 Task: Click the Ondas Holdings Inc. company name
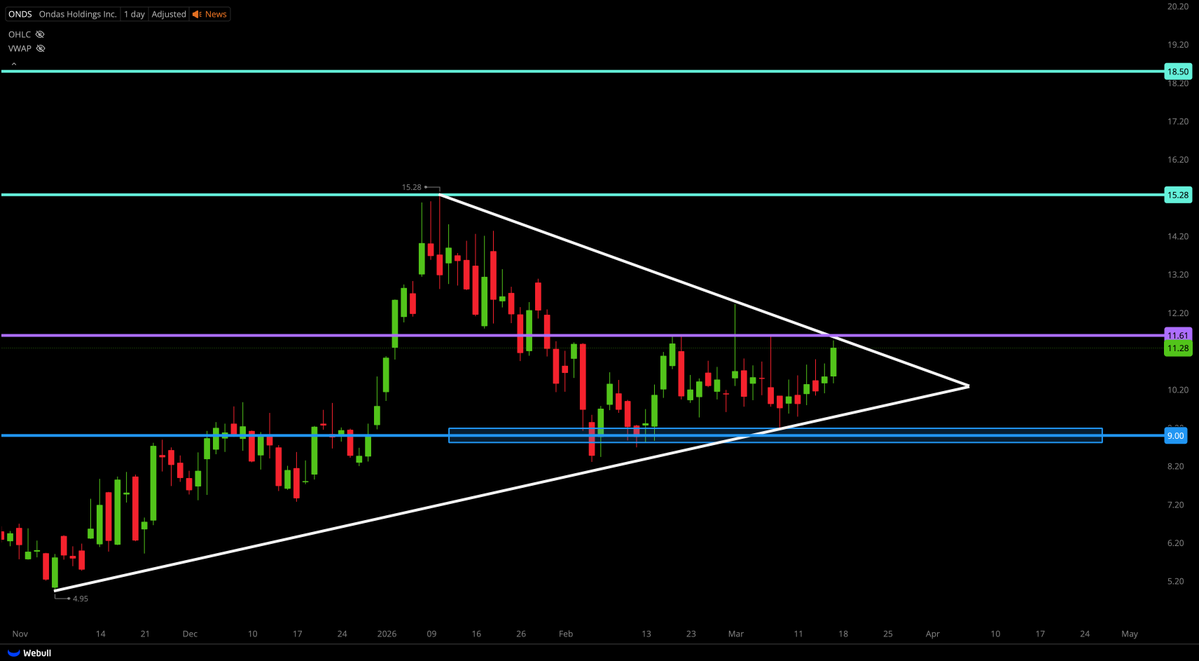coord(76,14)
